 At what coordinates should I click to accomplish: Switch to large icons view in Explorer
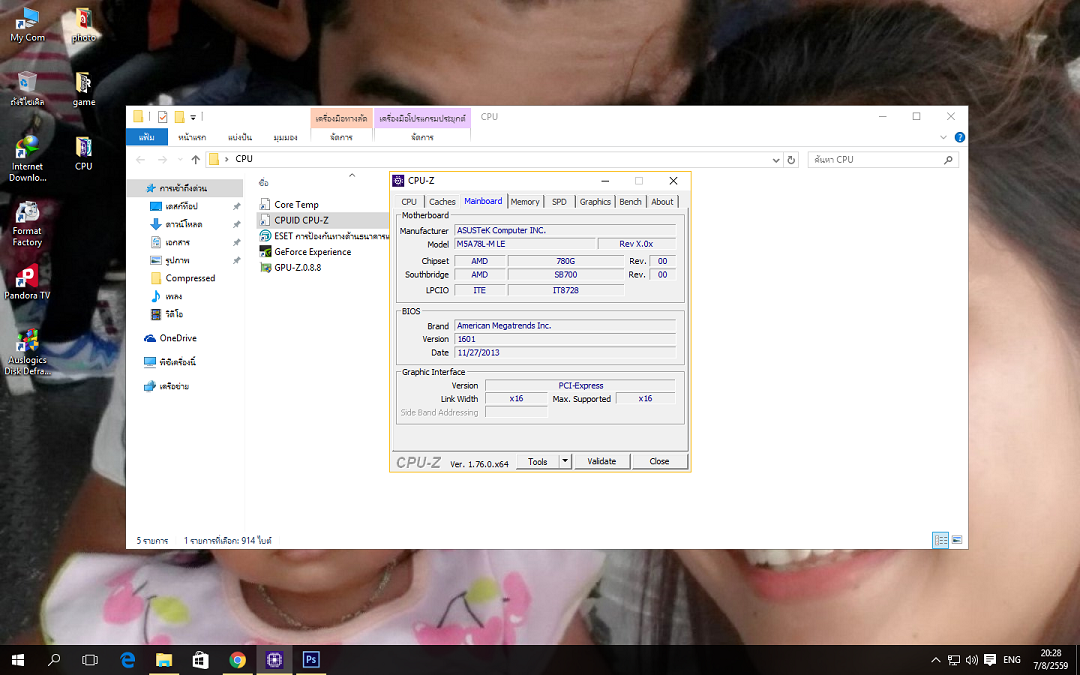[x=956, y=540]
